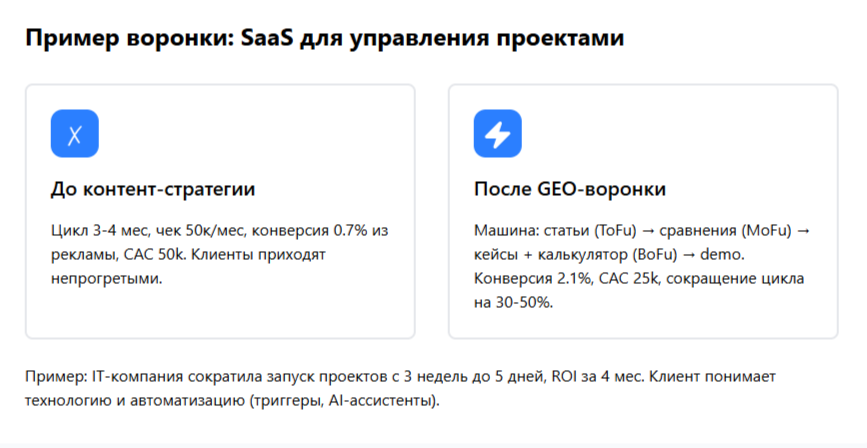The width and height of the screenshot is (867, 448).
Task: Click the blue X icon
Action: click(x=75, y=134)
